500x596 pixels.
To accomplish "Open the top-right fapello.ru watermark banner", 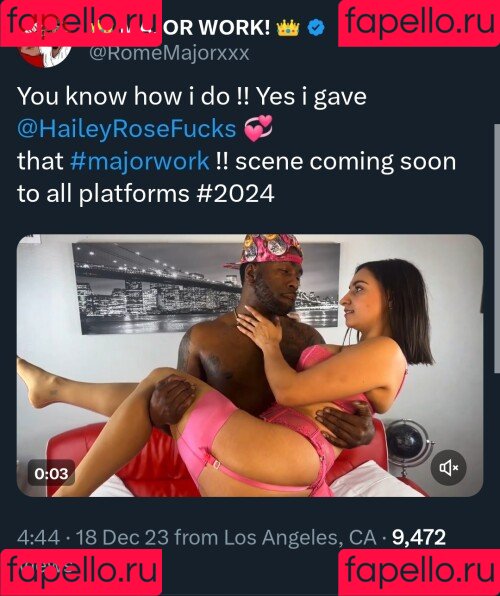I will tap(419, 23).
